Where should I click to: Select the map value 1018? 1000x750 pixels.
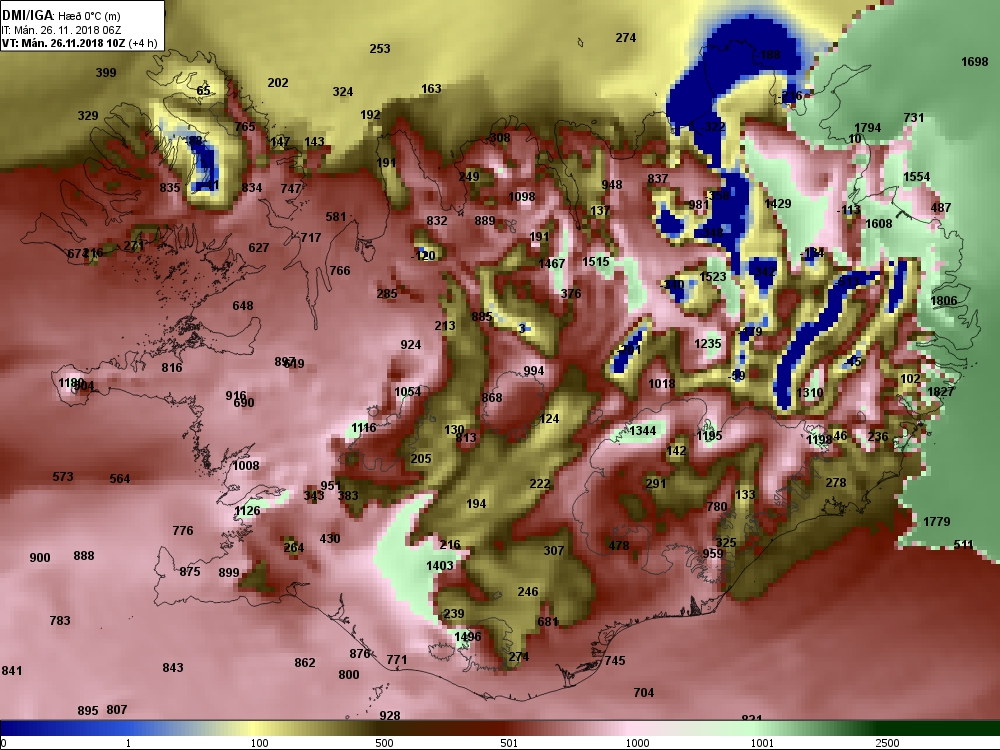point(661,384)
